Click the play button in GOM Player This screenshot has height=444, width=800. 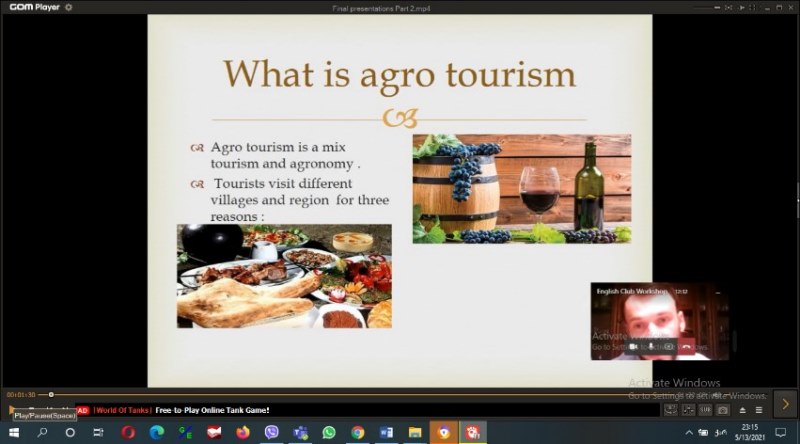(x=11, y=409)
